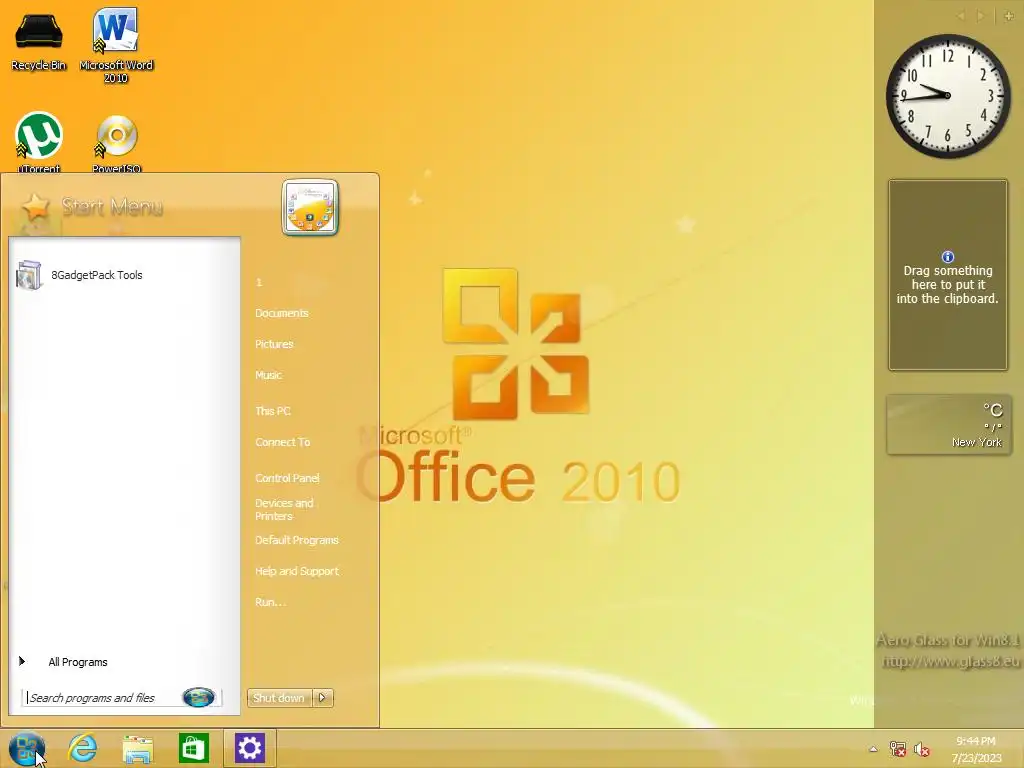Click the previous page arrow on gadget sidebar
1024x768 pixels.
(x=961, y=16)
